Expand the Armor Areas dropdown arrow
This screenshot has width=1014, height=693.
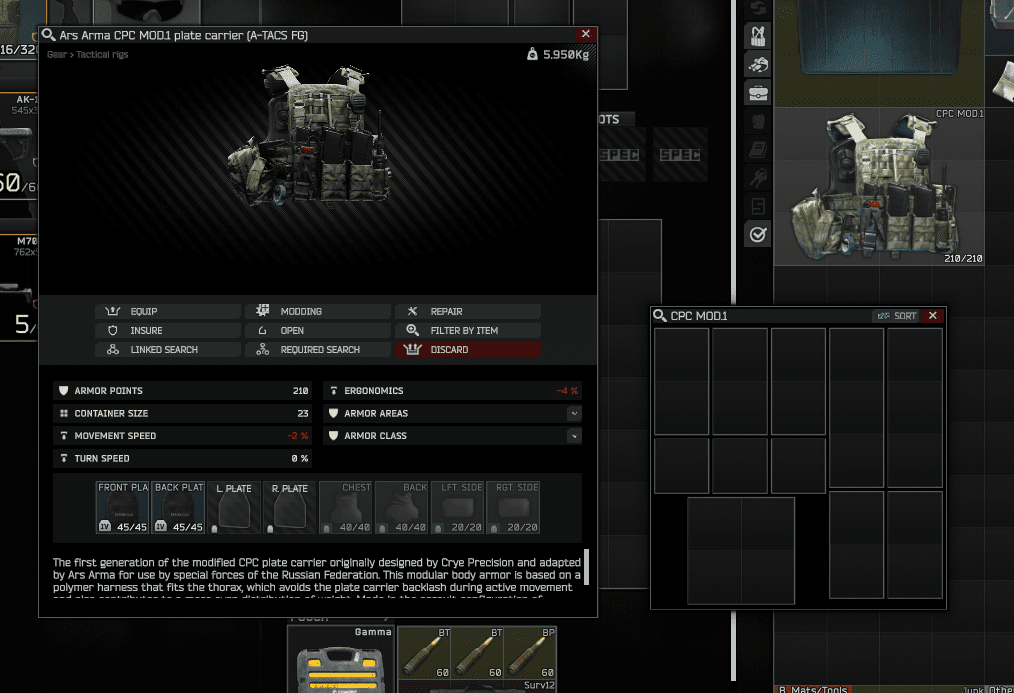(574, 413)
